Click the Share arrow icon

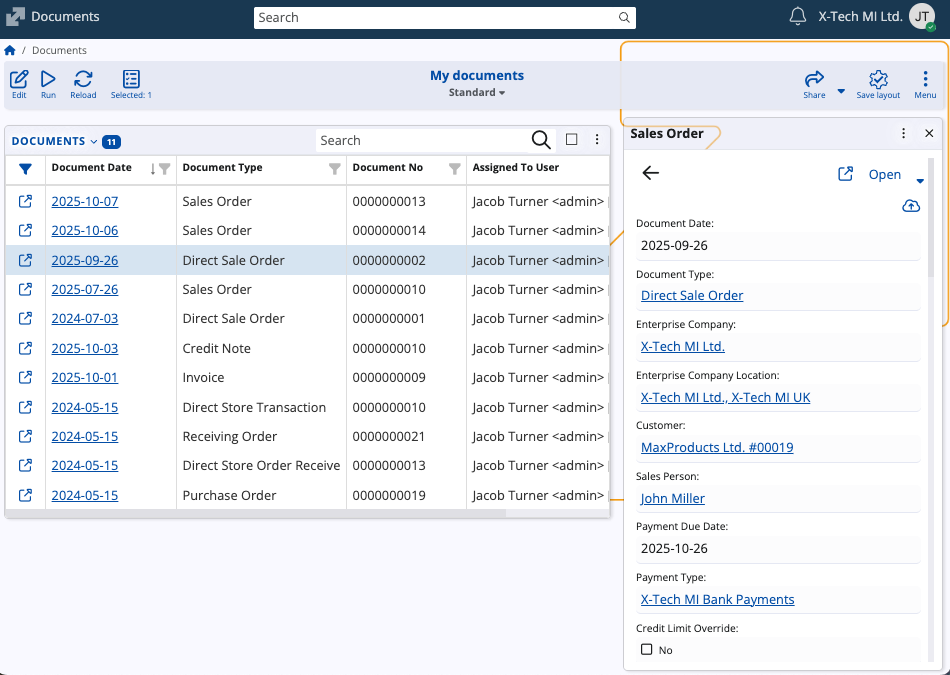tap(814, 80)
